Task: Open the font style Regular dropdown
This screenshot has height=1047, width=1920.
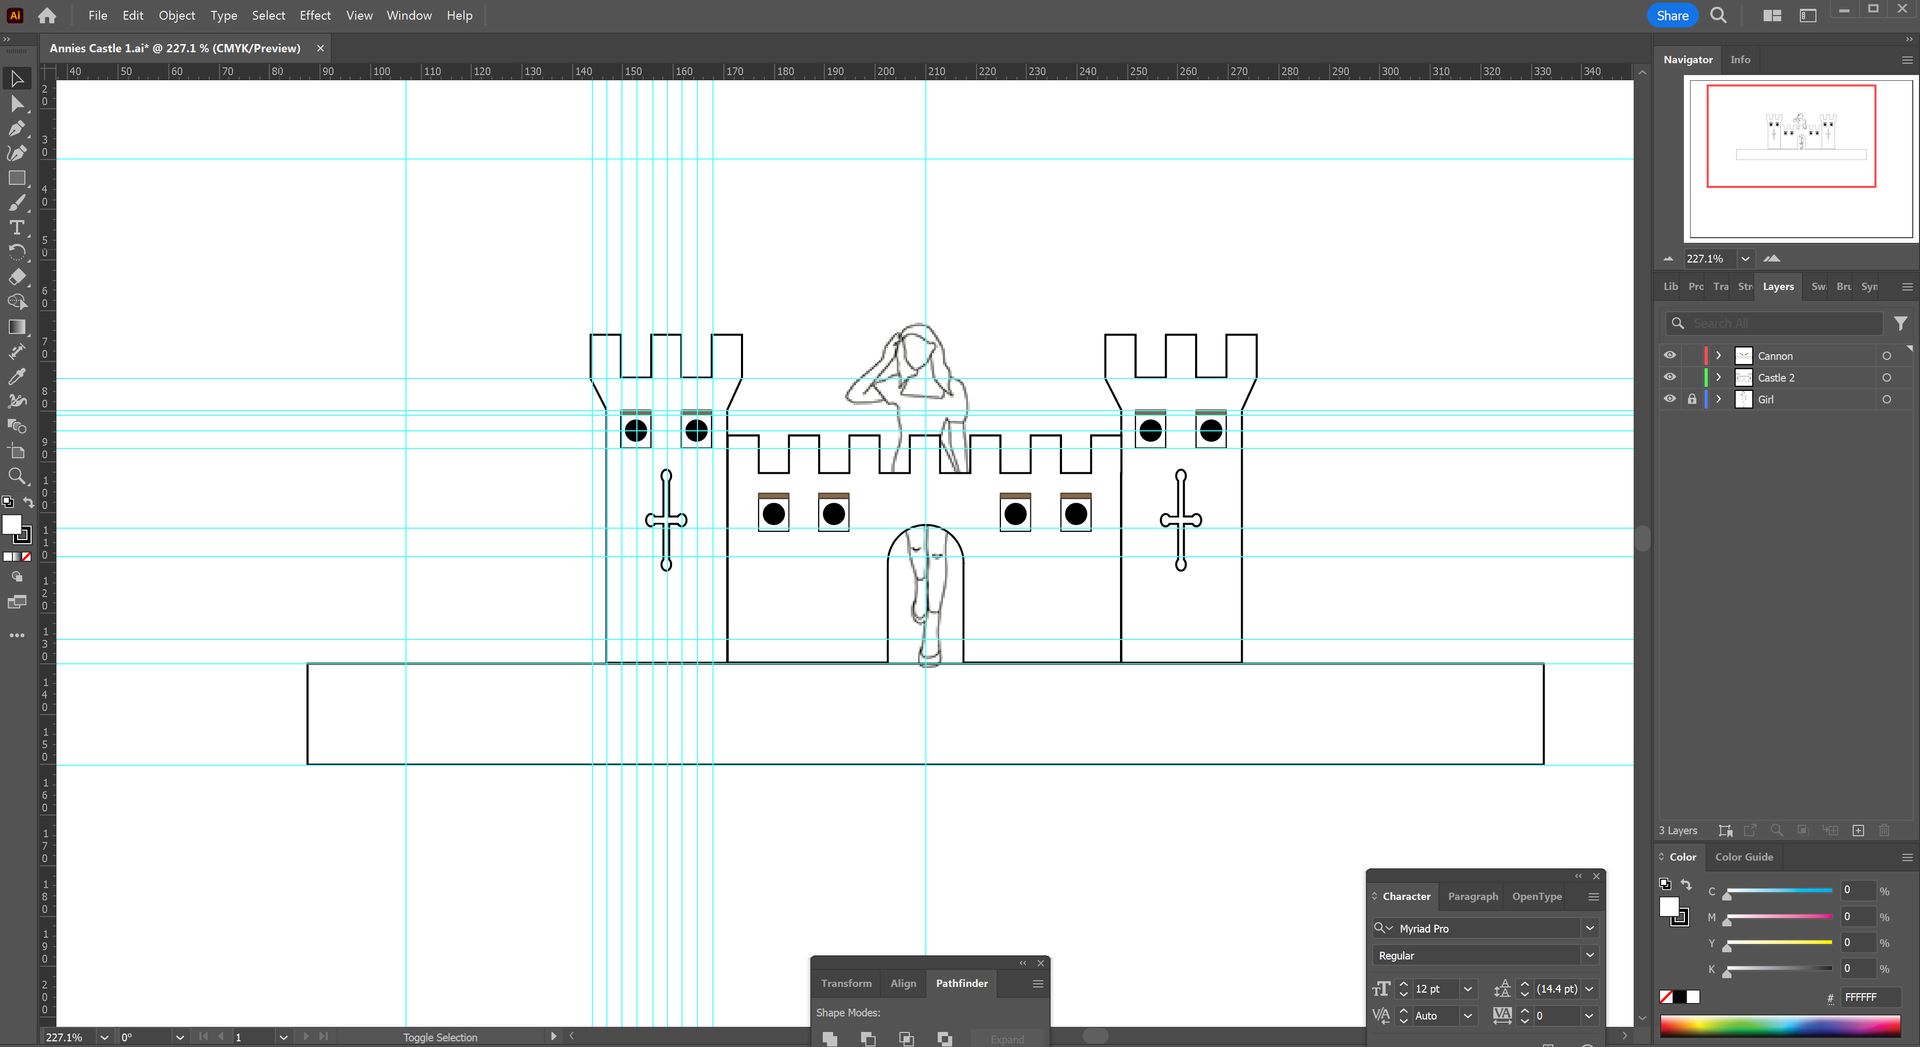Action: click(x=1589, y=955)
